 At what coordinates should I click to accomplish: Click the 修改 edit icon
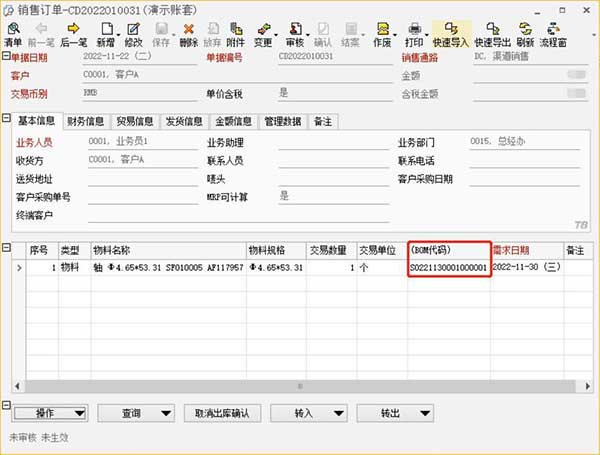[133, 34]
